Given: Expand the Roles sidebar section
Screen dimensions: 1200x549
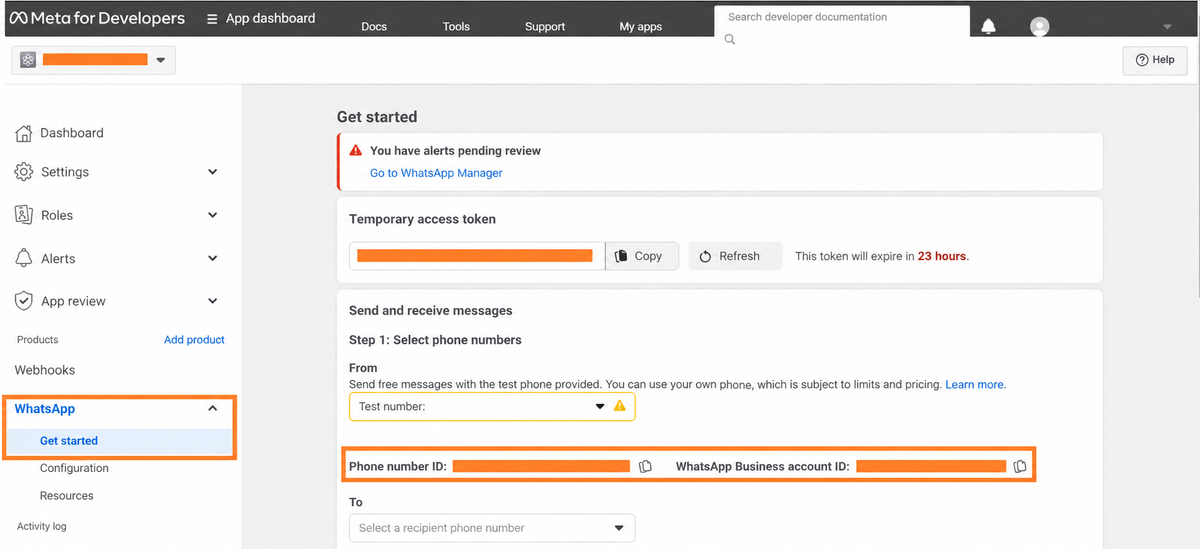Looking at the screenshot, I should tap(212, 215).
